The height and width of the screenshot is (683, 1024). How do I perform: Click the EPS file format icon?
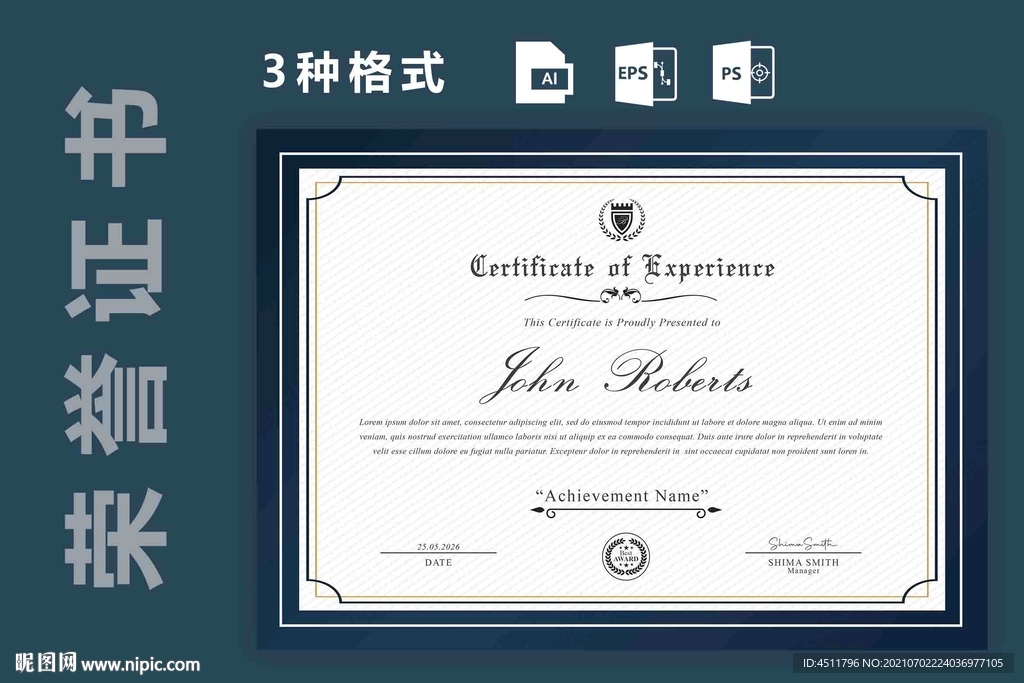645,73
